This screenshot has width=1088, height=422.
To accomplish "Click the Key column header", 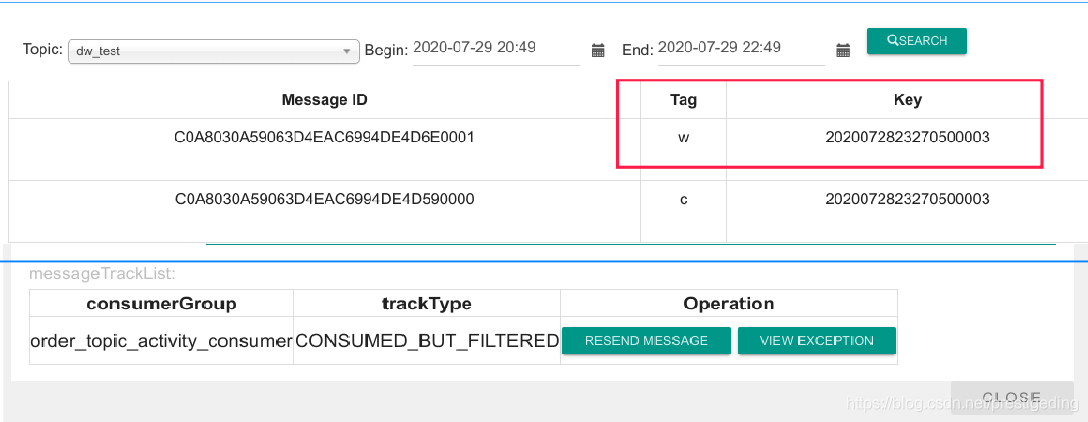I will point(907,100).
